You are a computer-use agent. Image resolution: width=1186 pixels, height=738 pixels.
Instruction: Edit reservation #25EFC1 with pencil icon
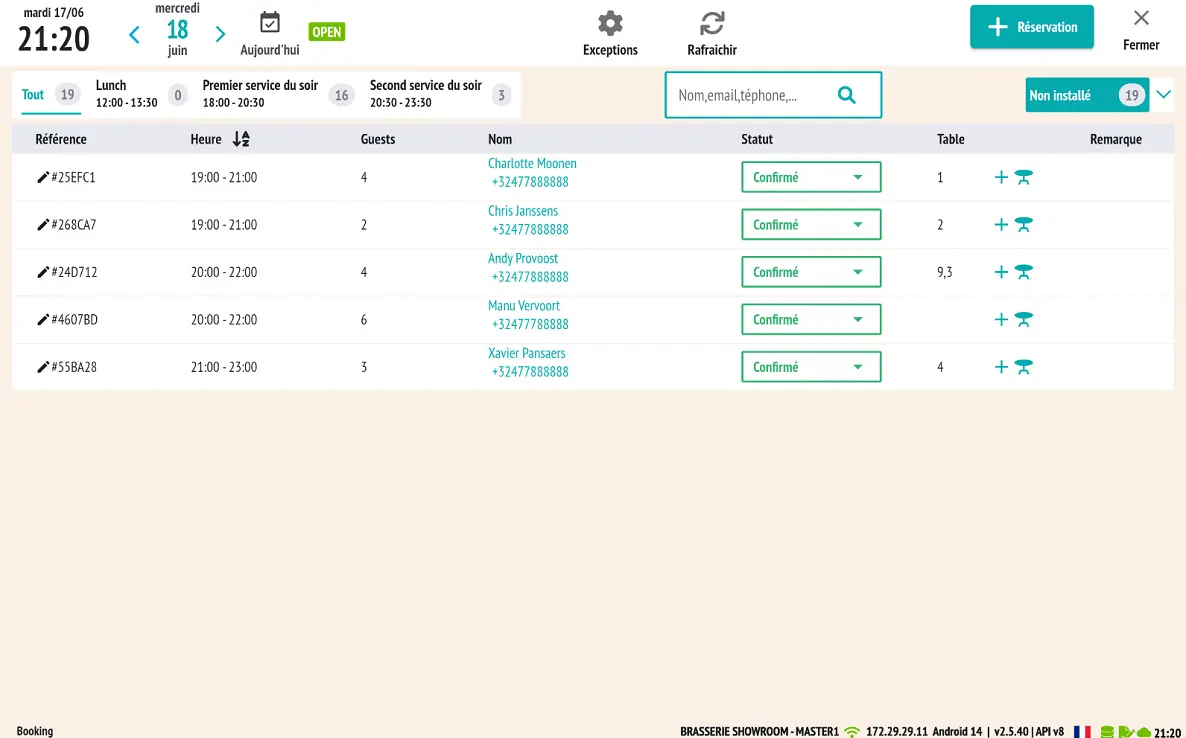point(43,177)
